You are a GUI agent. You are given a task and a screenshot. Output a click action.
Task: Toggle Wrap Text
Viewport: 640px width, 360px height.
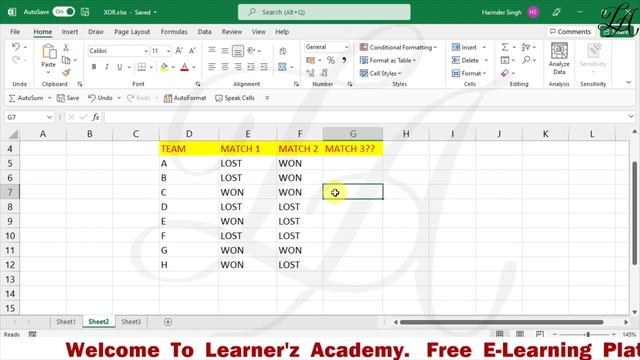point(282,51)
